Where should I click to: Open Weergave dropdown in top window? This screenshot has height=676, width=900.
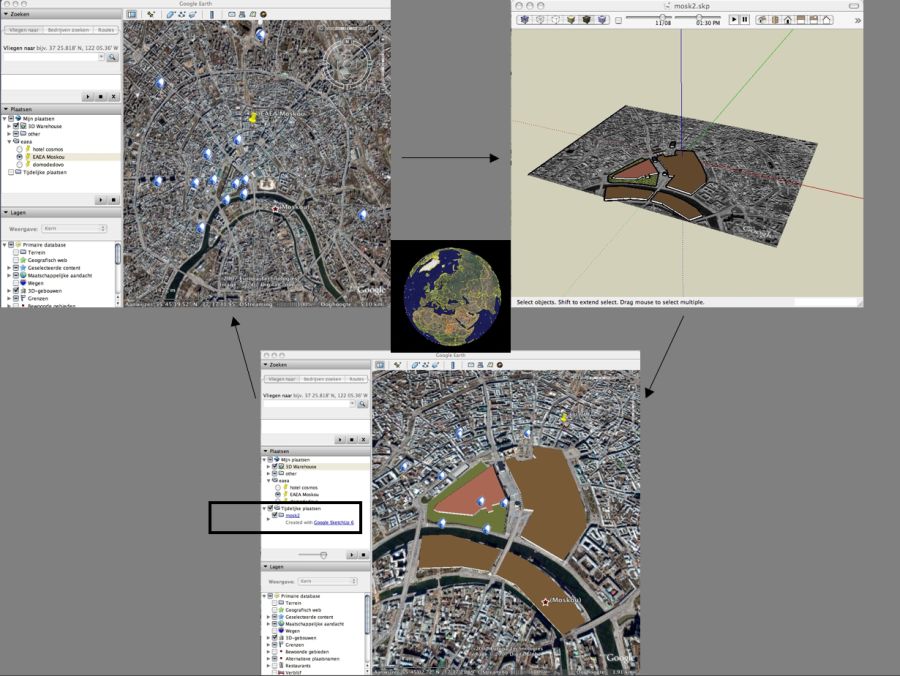point(75,228)
